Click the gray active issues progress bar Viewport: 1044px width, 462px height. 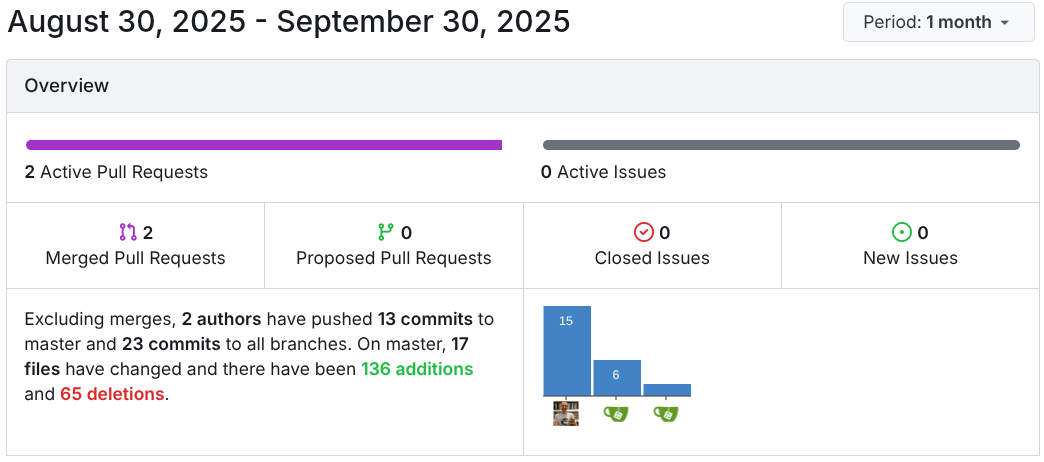pos(781,145)
